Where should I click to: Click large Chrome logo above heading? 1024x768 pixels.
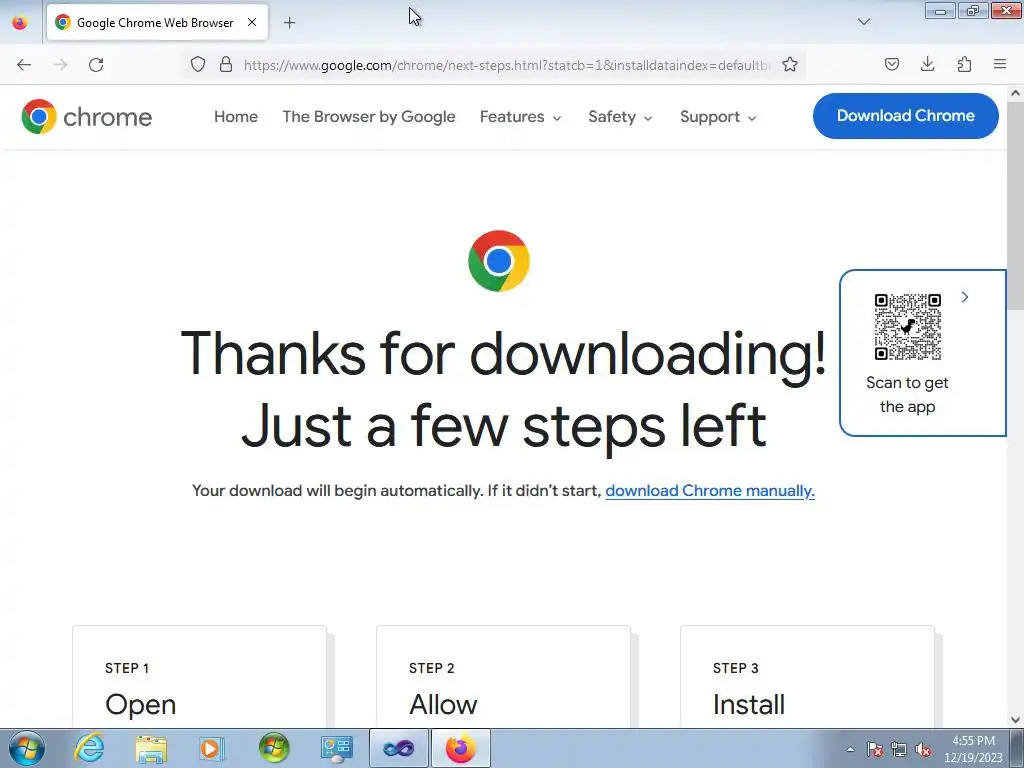(x=499, y=261)
